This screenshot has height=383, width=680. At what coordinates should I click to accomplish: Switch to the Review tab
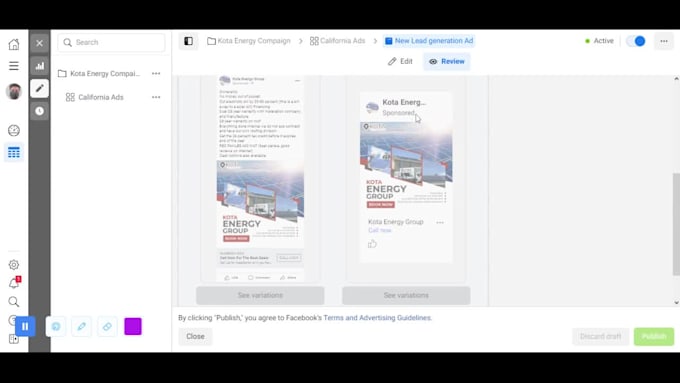(x=447, y=62)
